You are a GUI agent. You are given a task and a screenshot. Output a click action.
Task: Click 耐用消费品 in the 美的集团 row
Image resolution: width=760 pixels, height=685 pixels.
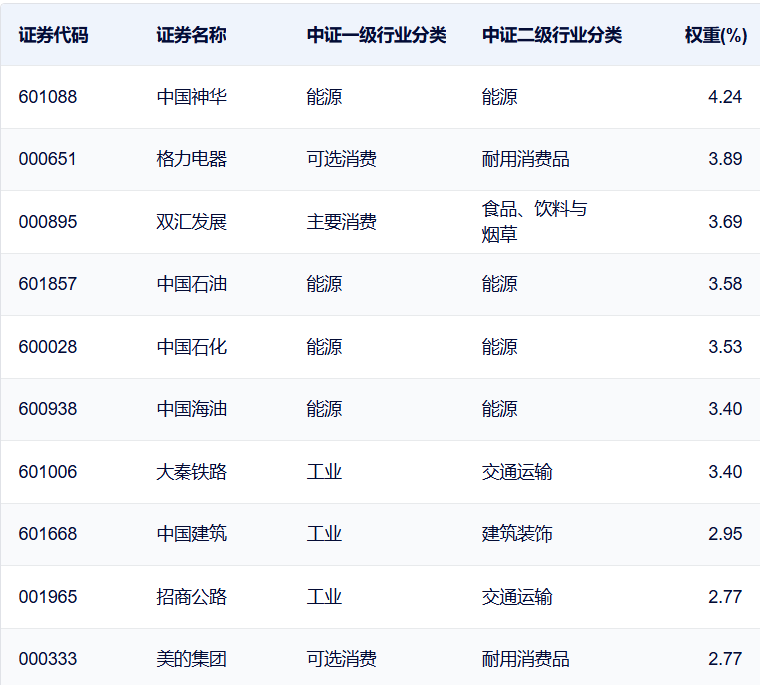tap(525, 659)
